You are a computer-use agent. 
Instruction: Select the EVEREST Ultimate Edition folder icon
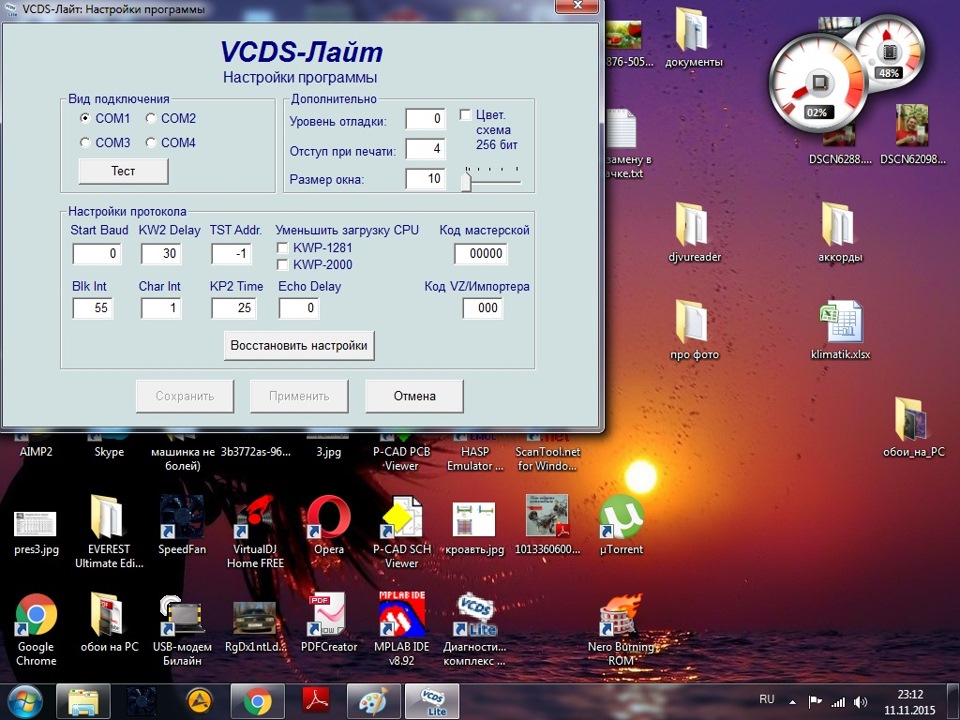[x=109, y=533]
